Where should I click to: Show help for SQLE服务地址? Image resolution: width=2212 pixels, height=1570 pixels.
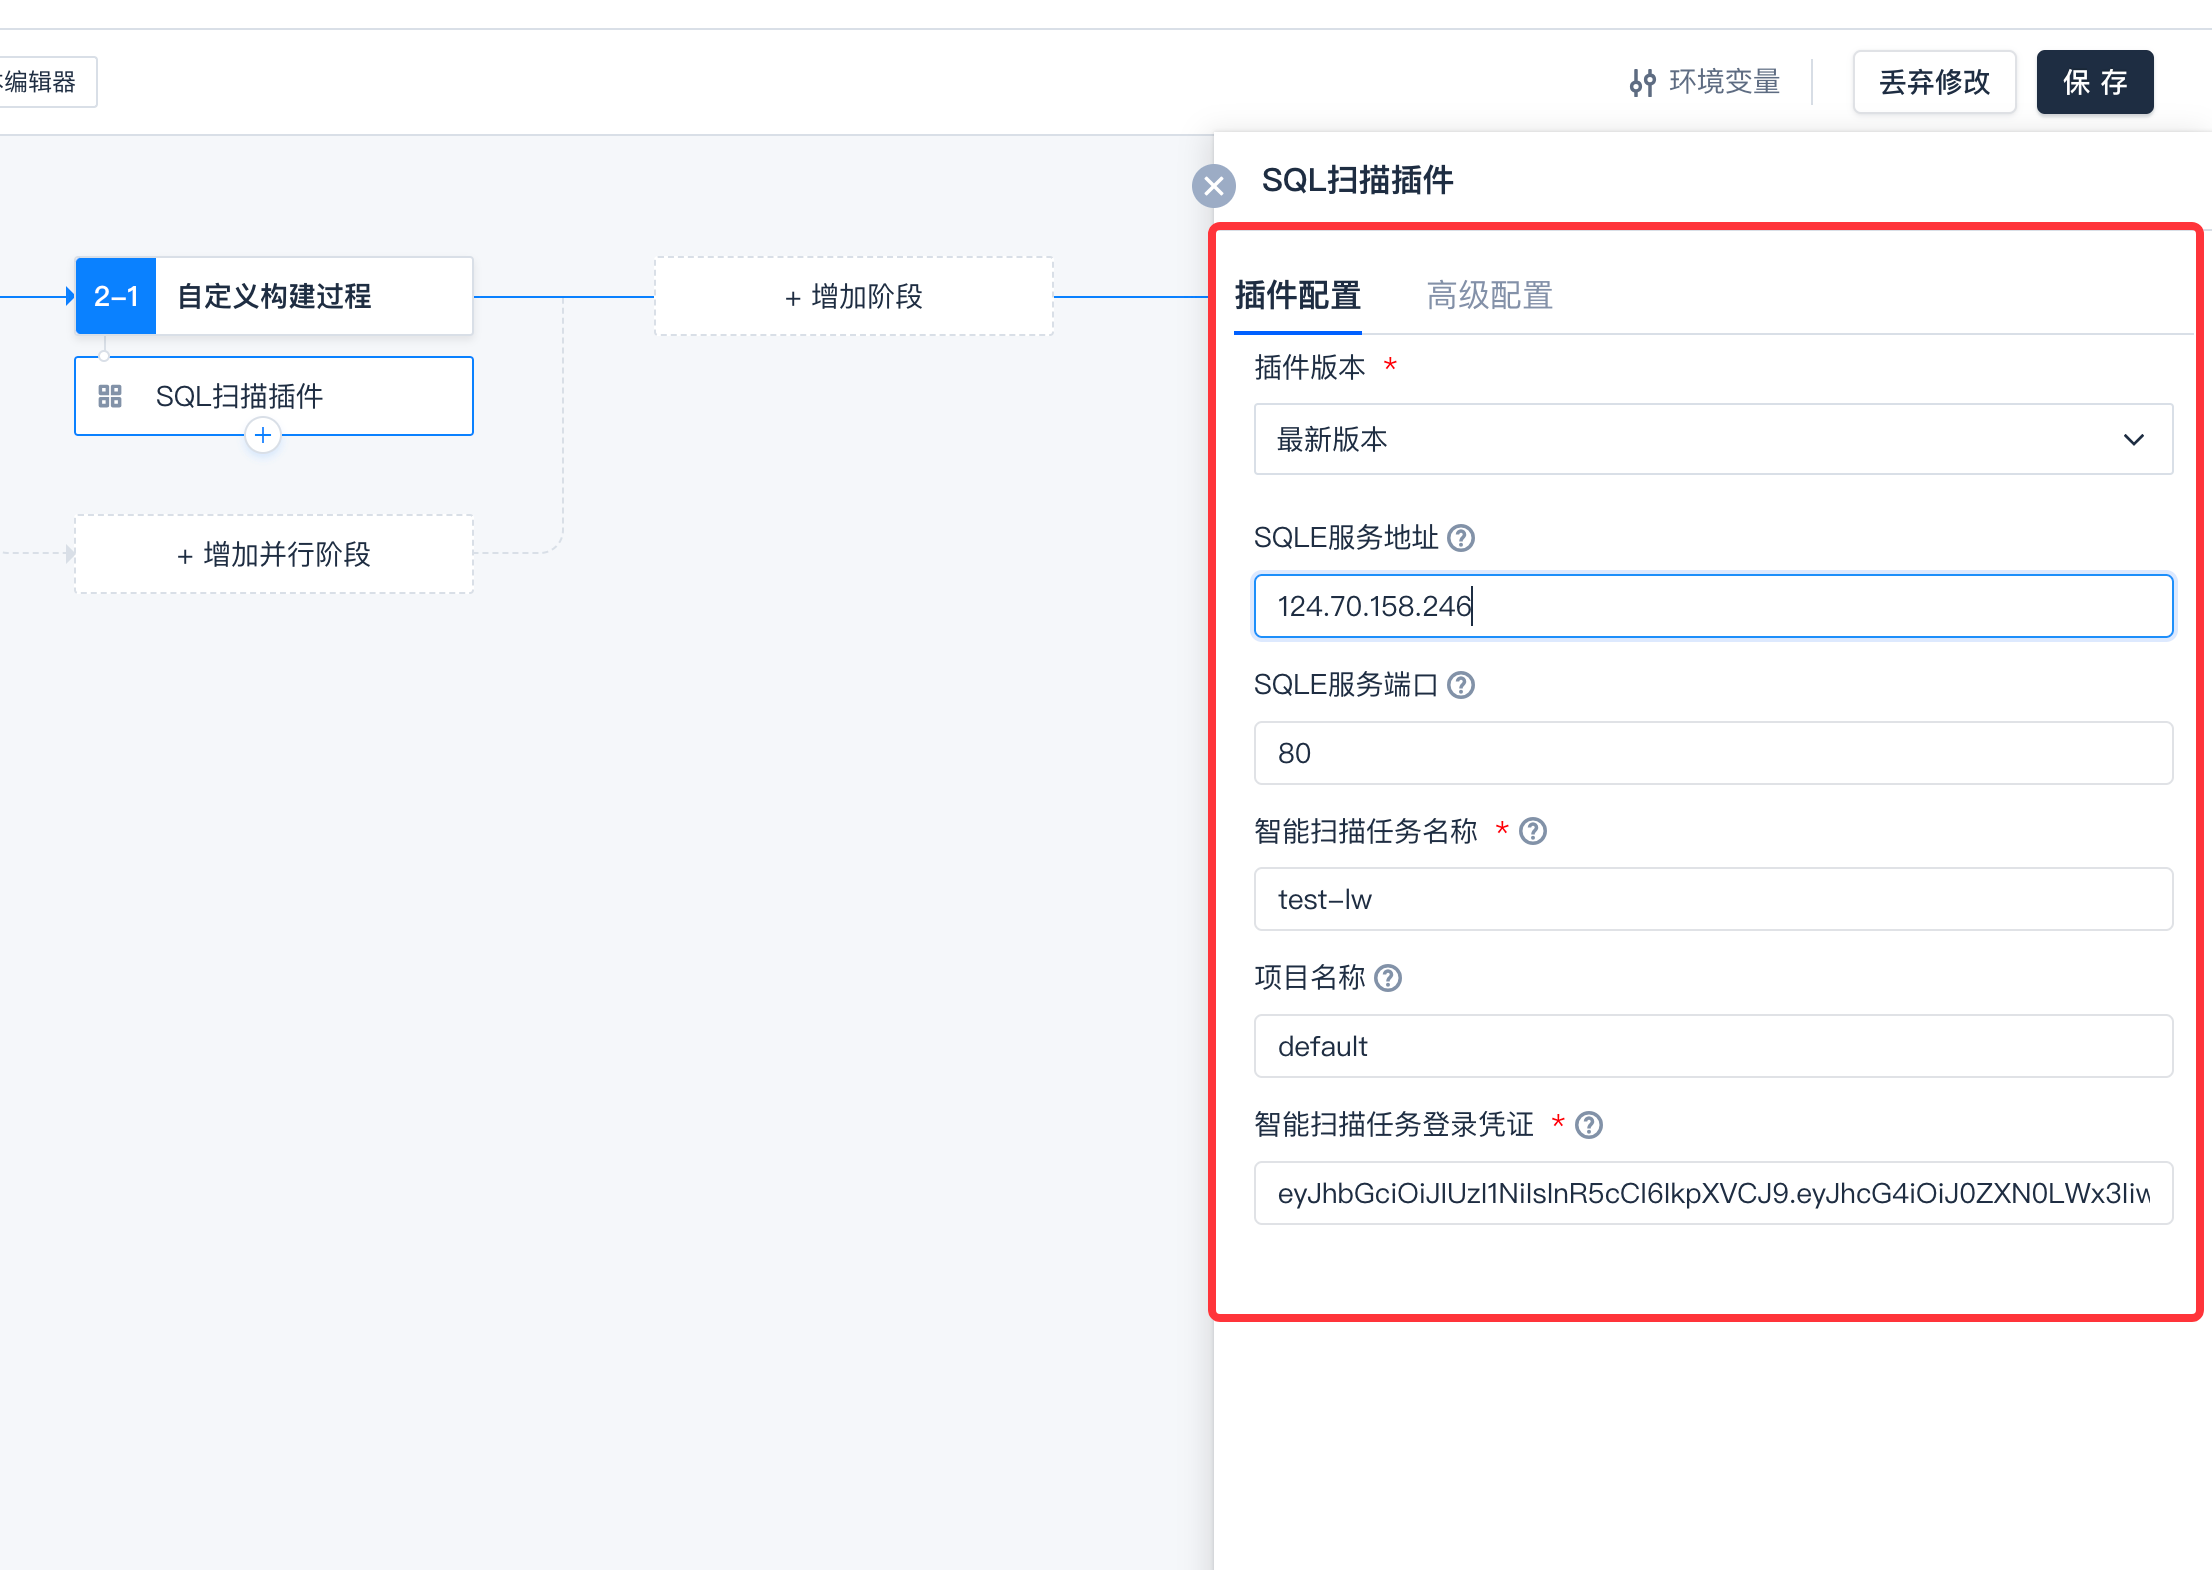coord(1461,538)
